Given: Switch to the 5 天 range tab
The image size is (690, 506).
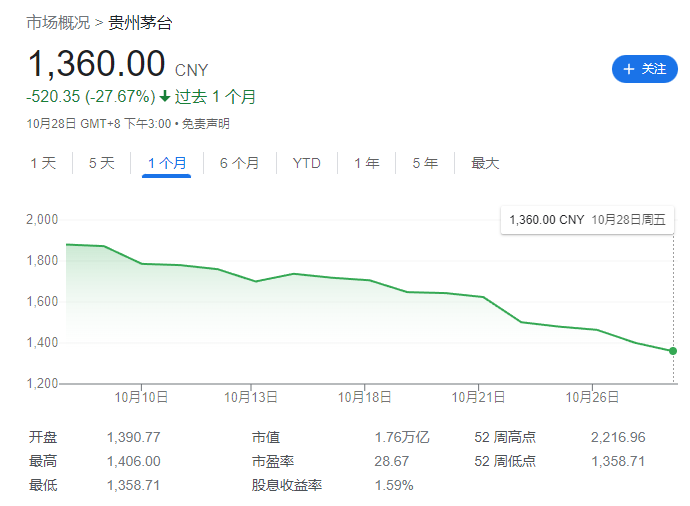Looking at the screenshot, I should point(102,163).
